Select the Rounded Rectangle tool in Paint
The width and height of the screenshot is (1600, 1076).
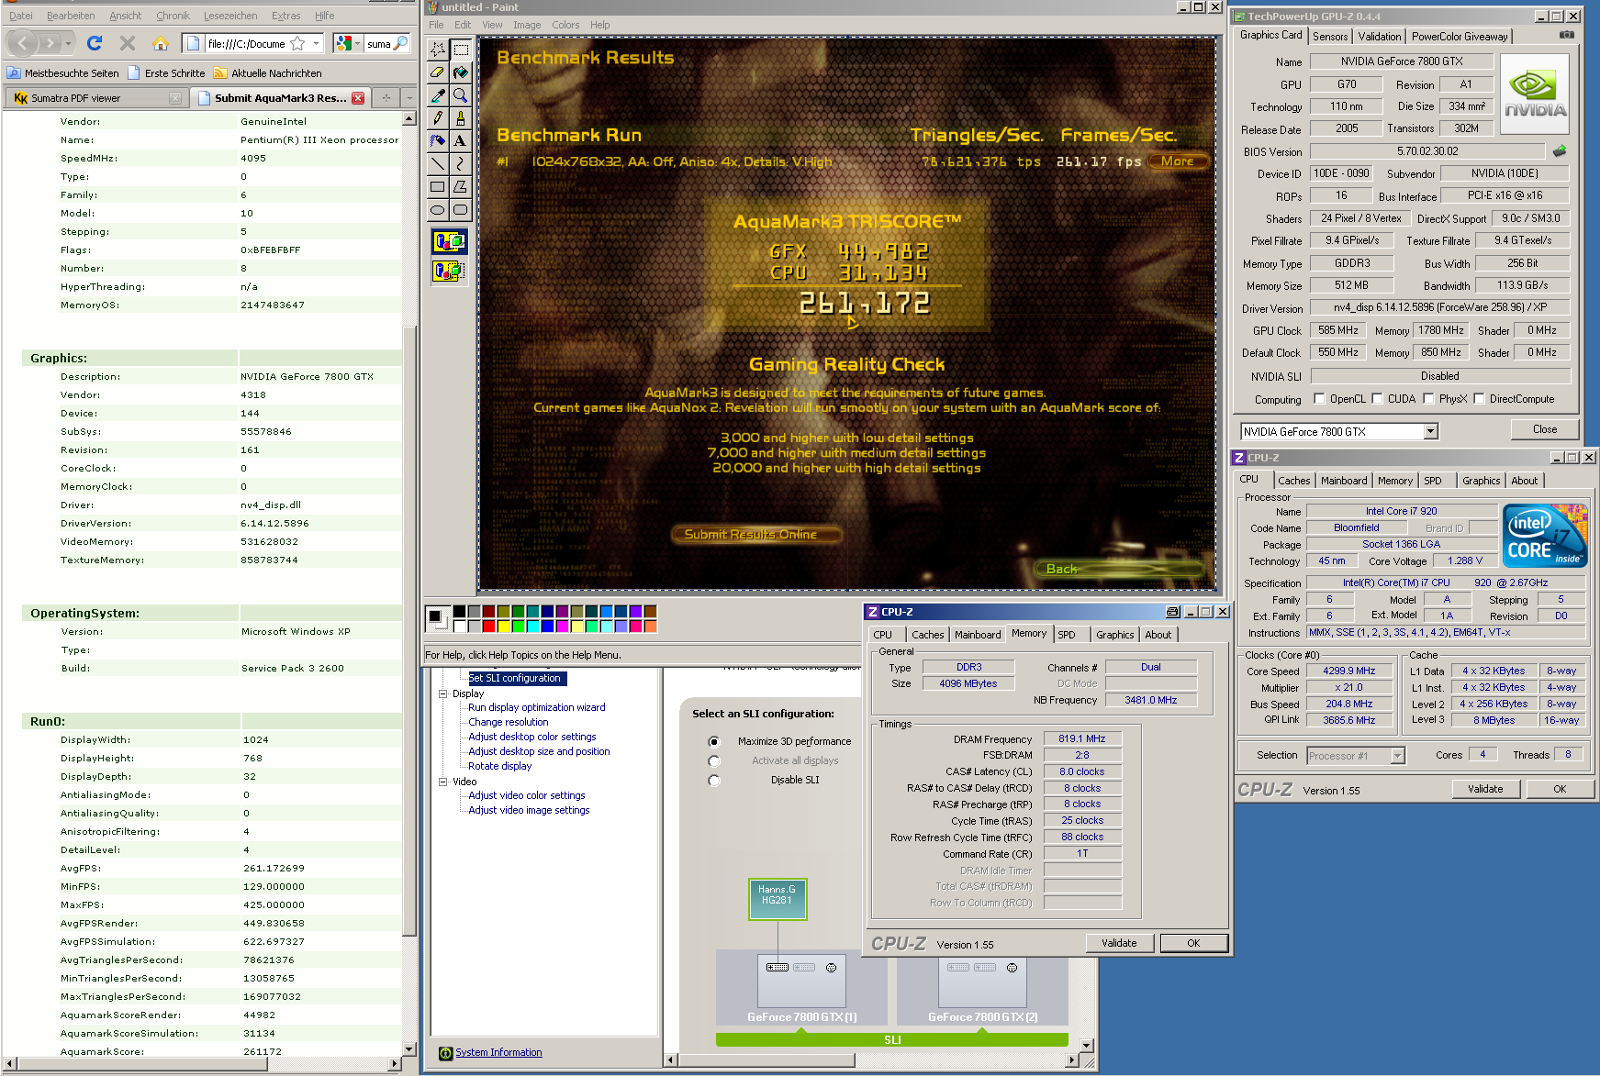(460, 210)
